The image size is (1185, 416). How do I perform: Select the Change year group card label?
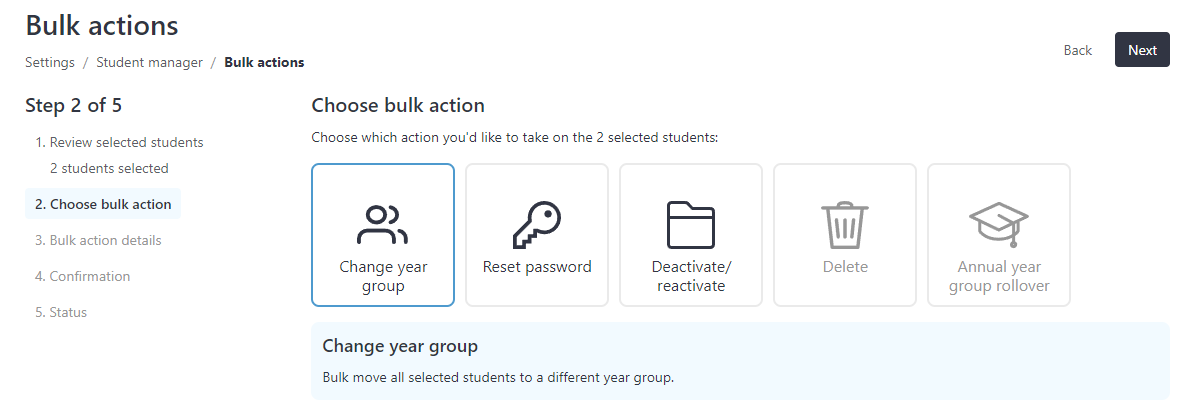383,276
